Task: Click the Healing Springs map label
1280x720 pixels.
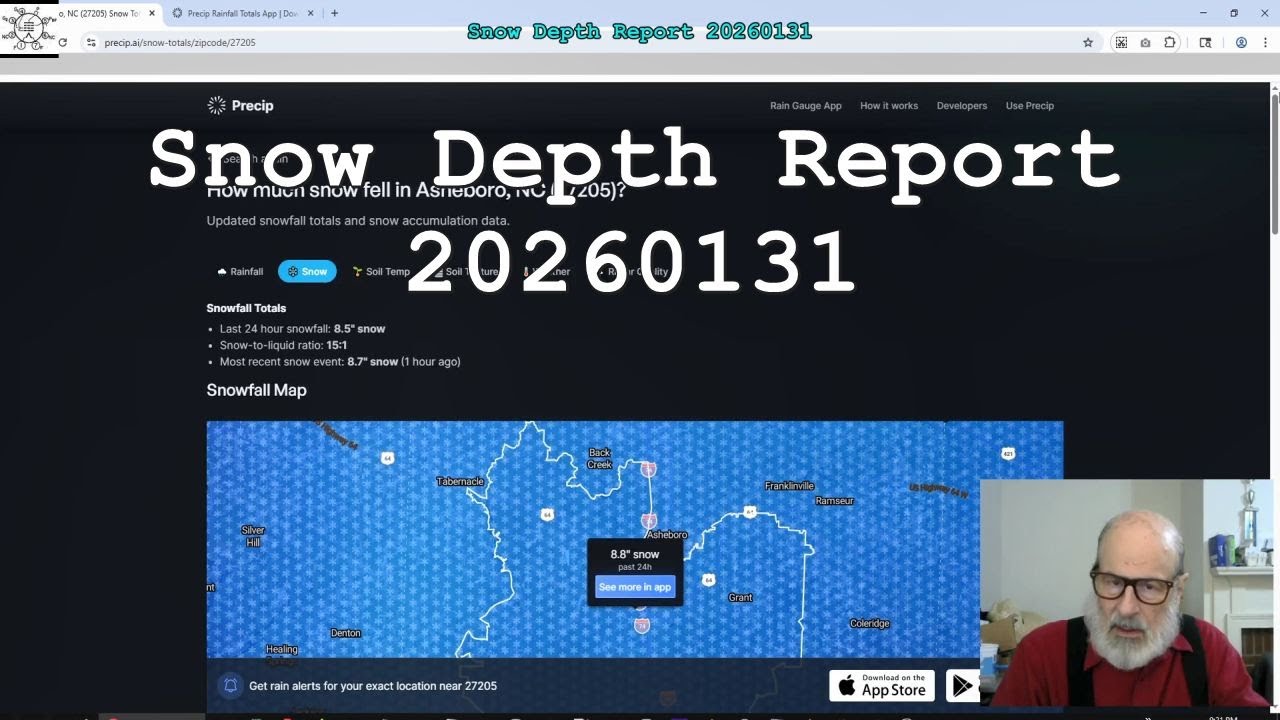Action: pos(281,653)
